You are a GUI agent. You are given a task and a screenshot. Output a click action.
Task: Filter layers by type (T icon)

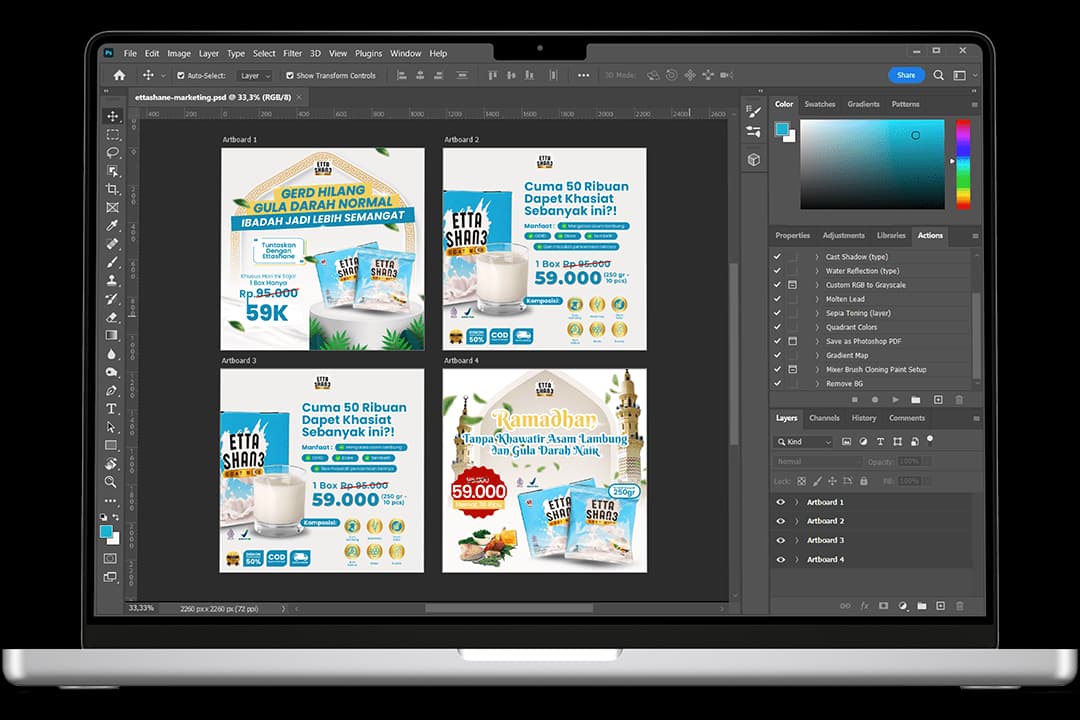[x=880, y=441]
